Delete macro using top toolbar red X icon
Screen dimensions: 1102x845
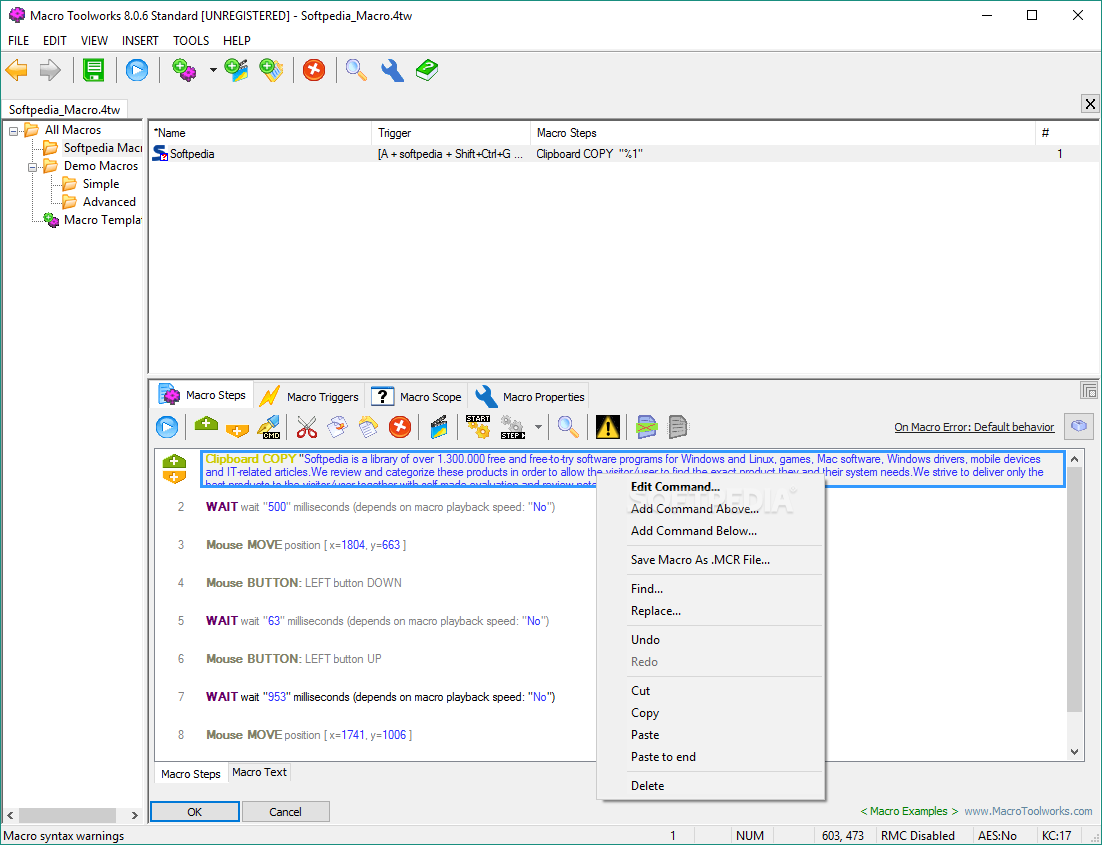[314, 70]
